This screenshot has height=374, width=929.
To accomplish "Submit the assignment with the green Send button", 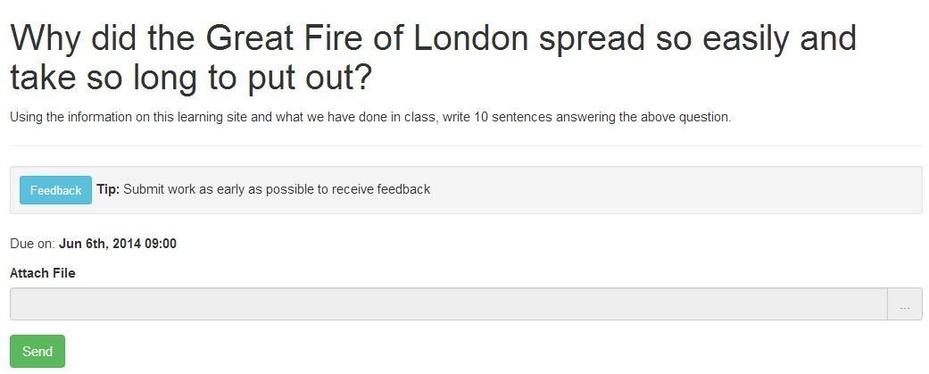I will pos(37,351).
